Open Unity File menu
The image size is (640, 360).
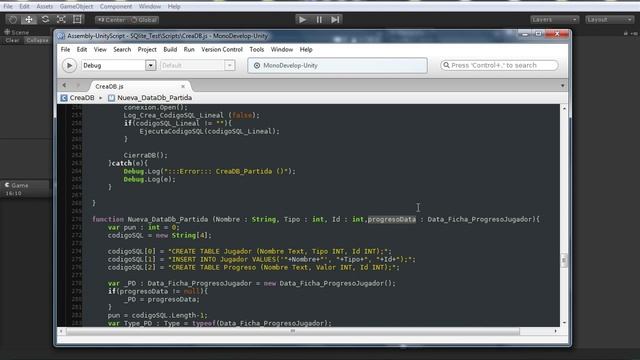point(8,7)
